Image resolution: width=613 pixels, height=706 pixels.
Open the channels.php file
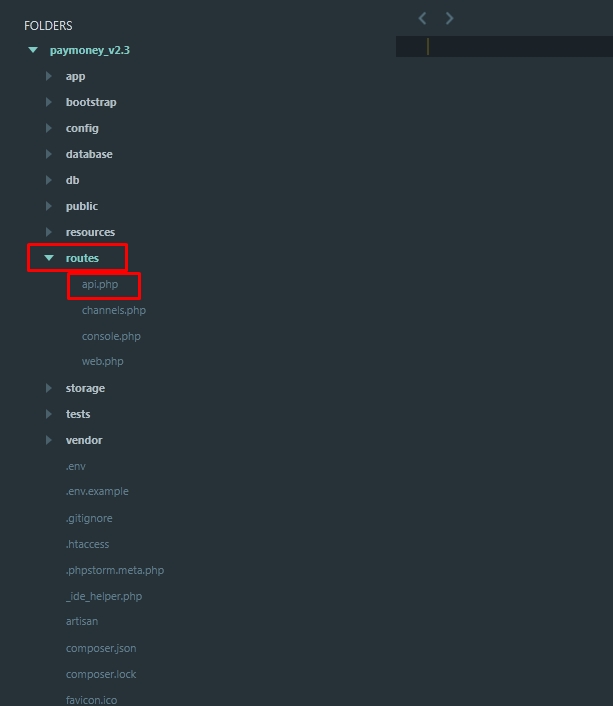[114, 310]
